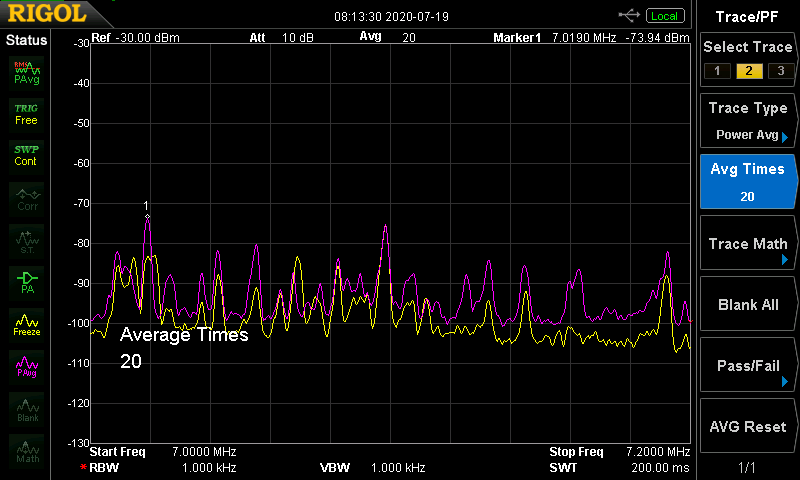The width and height of the screenshot is (800, 480).
Task: Click the Blank trace status icon
Action: pyautogui.click(x=27, y=410)
